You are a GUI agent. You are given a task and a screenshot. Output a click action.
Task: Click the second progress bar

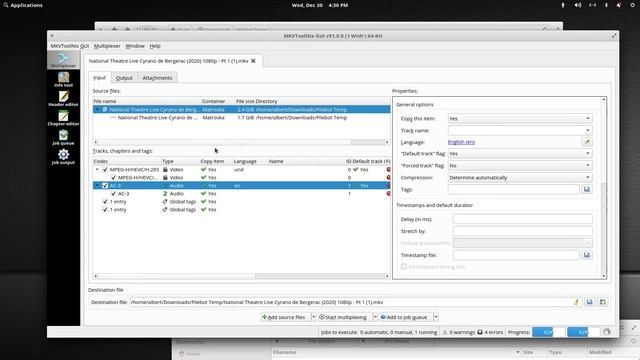[584, 332]
